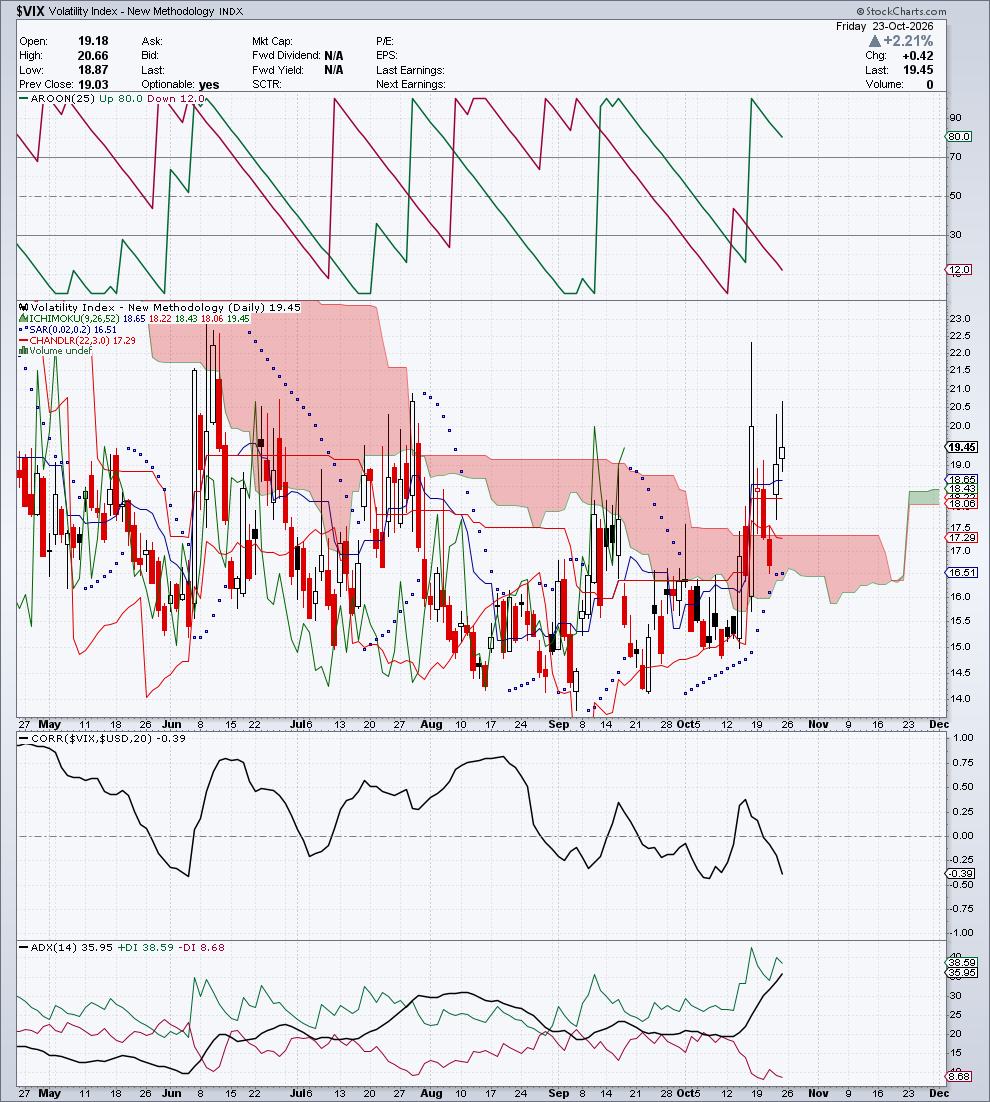Click the Prev Close value 19.03
The width and height of the screenshot is (990, 1102).
[x=93, y=84]
